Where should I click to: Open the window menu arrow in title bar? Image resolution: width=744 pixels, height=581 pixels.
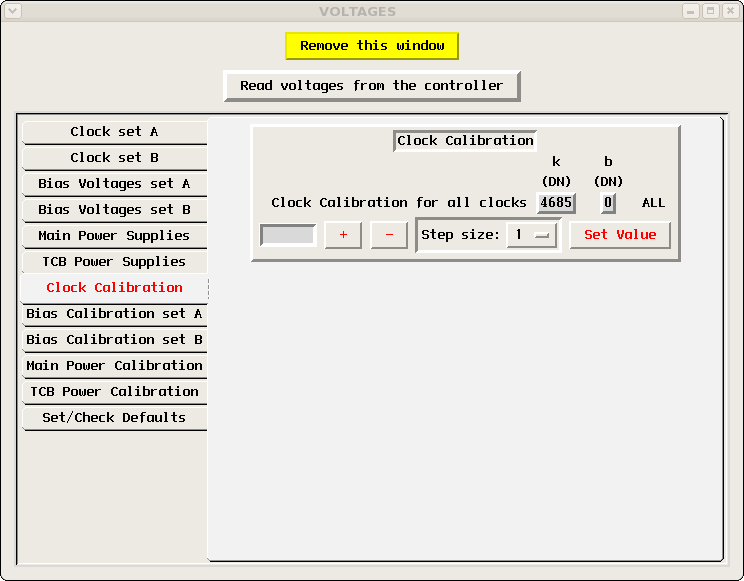point(13,11)
